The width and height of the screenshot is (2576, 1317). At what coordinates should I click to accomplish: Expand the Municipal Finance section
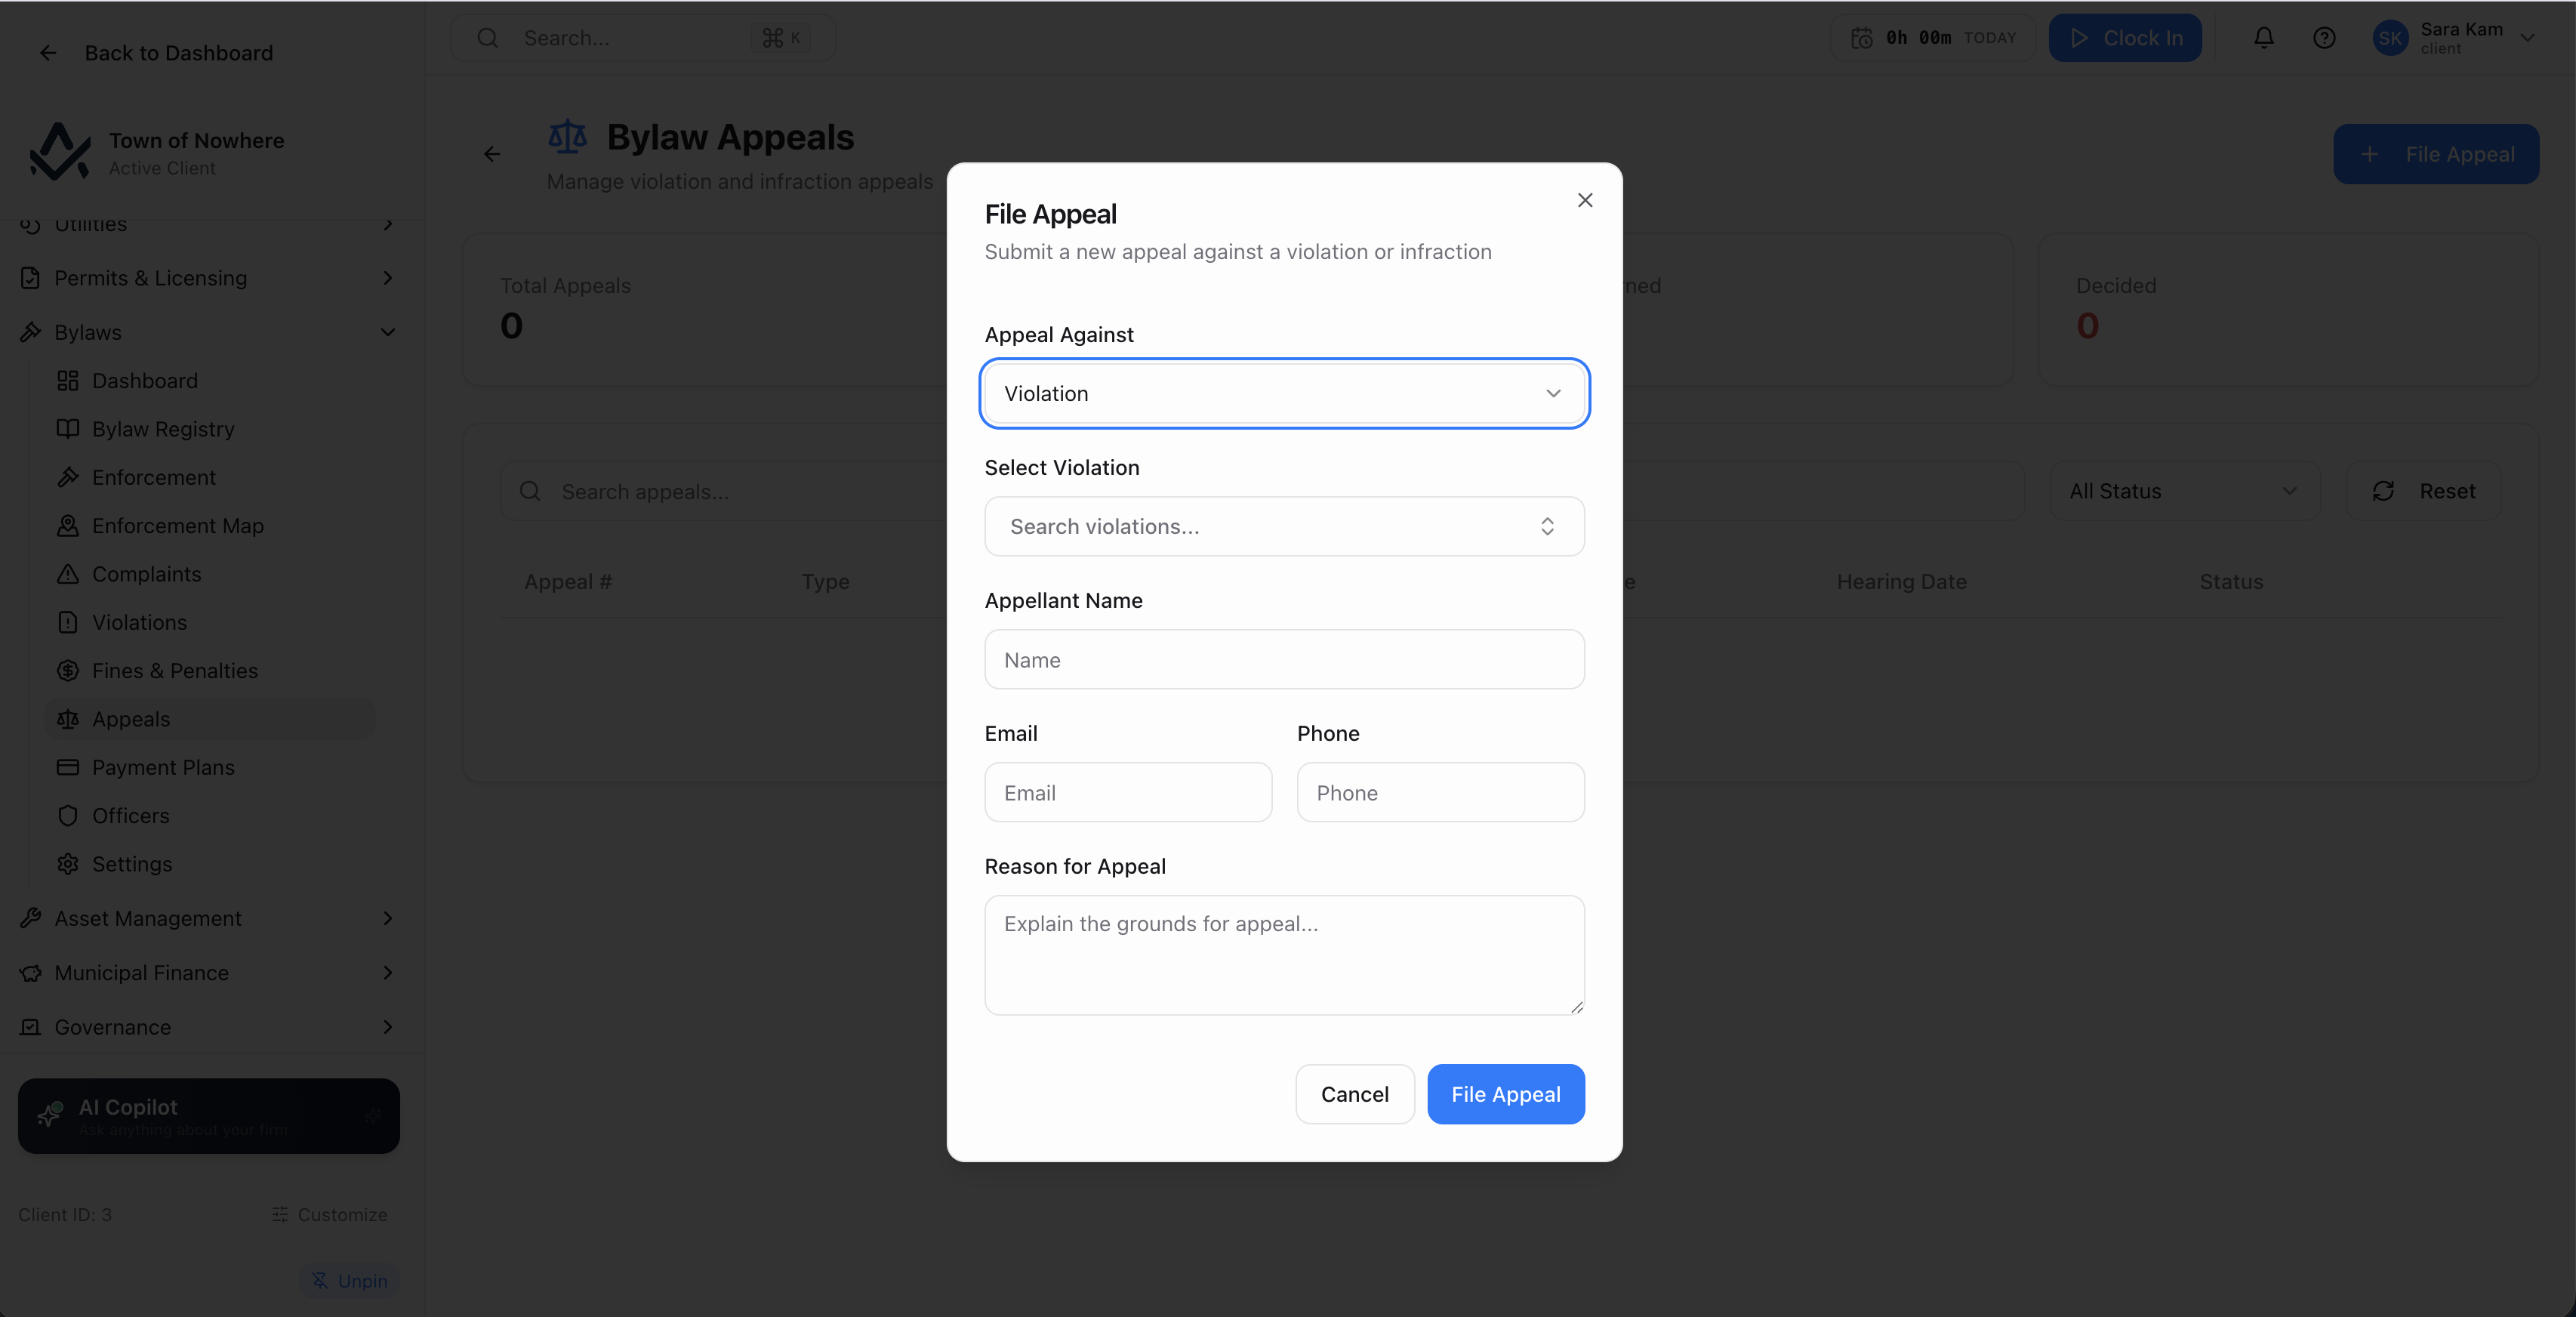coord(208,973)
